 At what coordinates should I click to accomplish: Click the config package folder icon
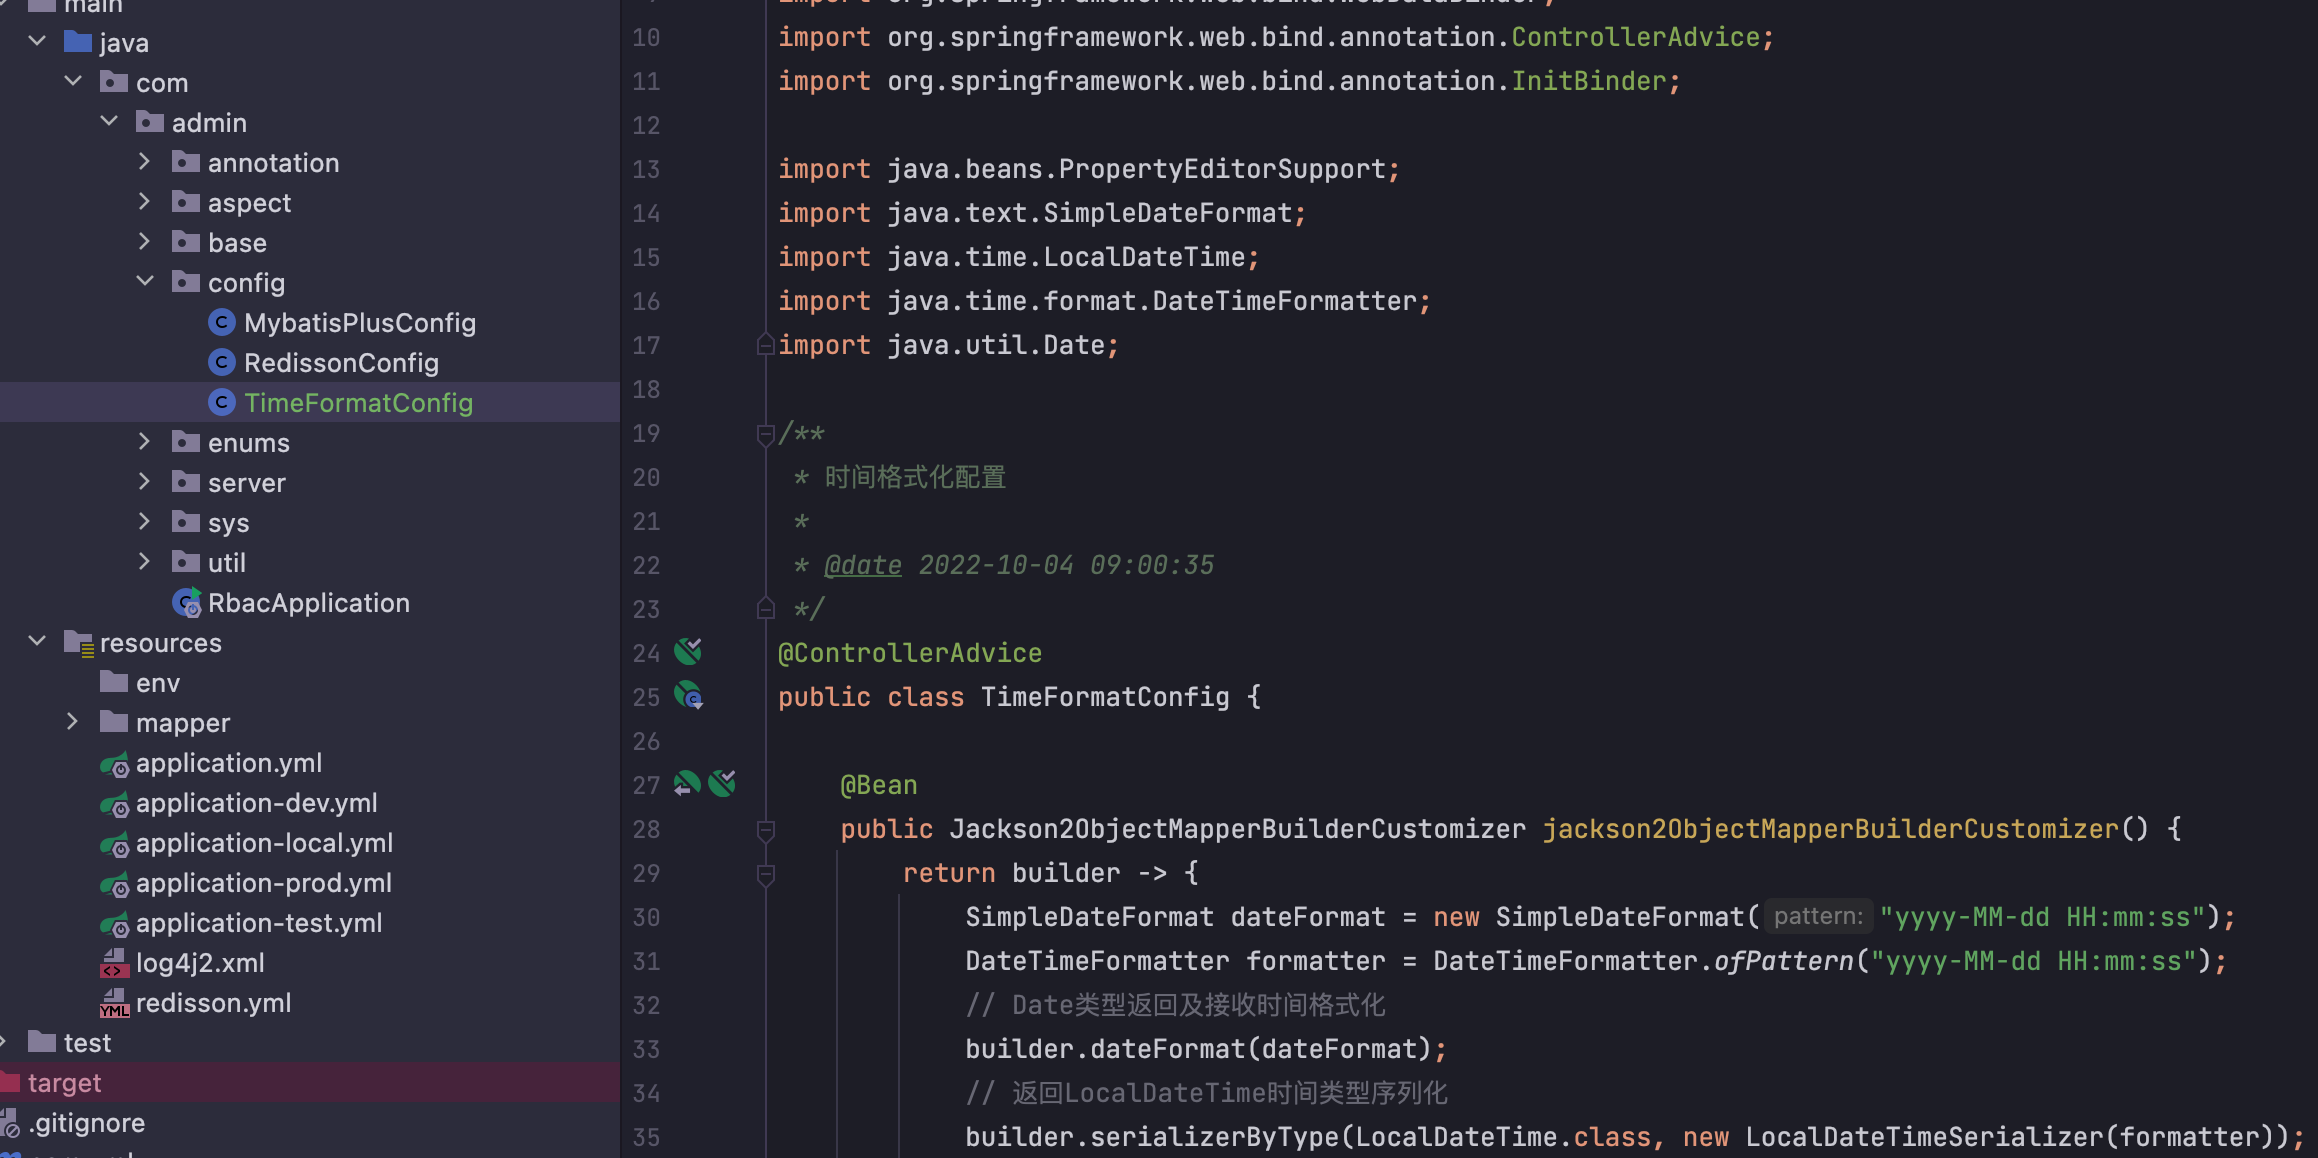click(x=186, y=282)
